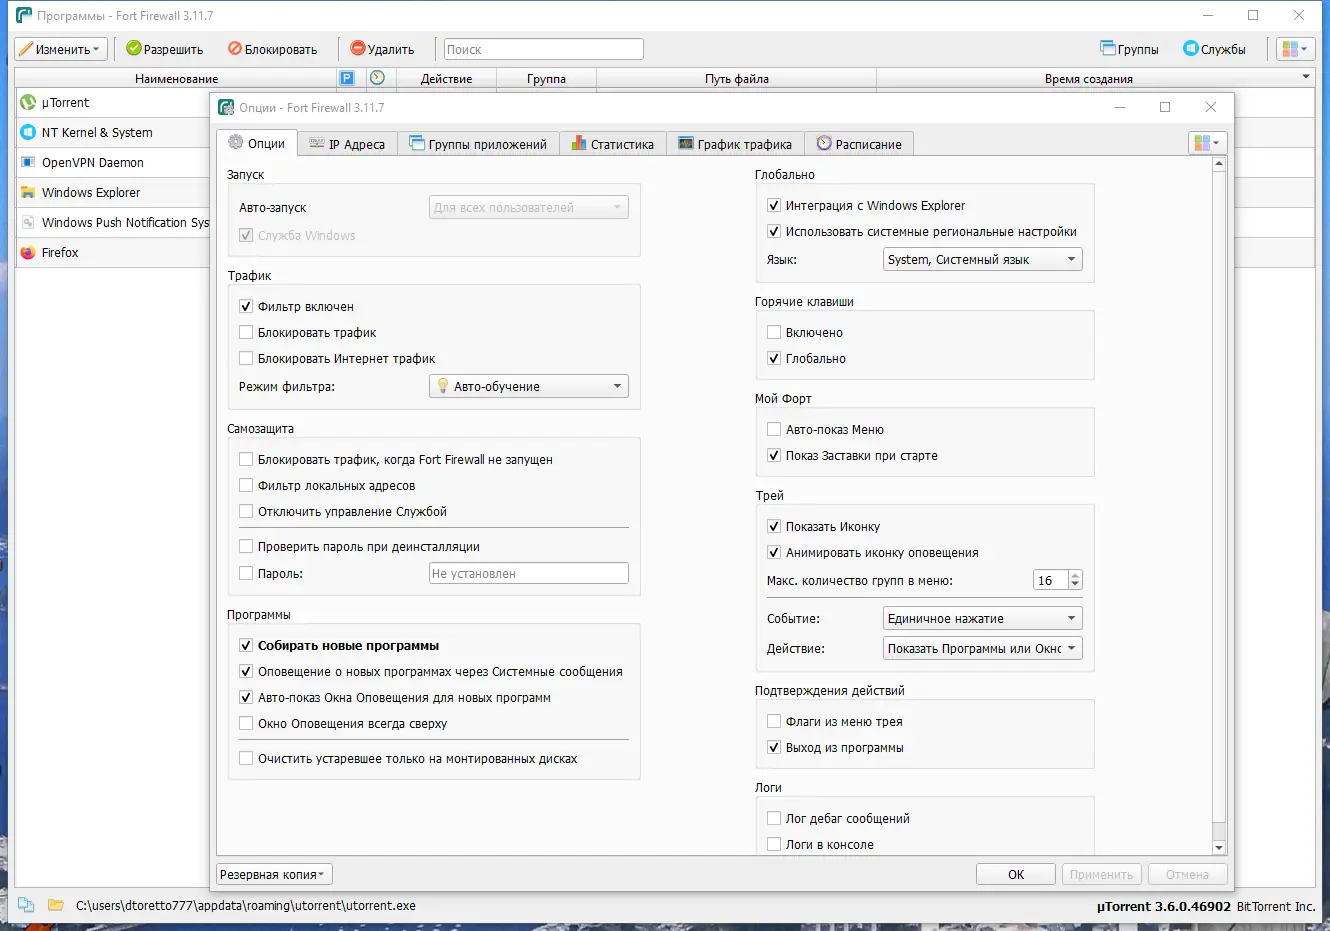Viewport: 1330px width, 931px height.
Task: Toggle Анимировать иконку оповещения checkbox
Action: pos(774,552)
